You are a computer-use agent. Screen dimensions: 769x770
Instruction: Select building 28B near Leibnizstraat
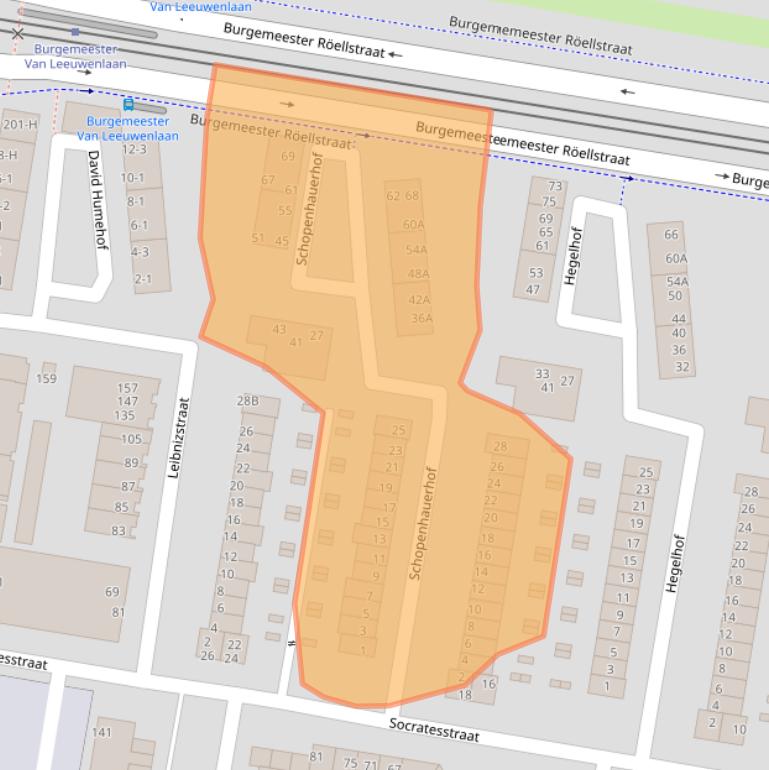click(x=247, y=401)
